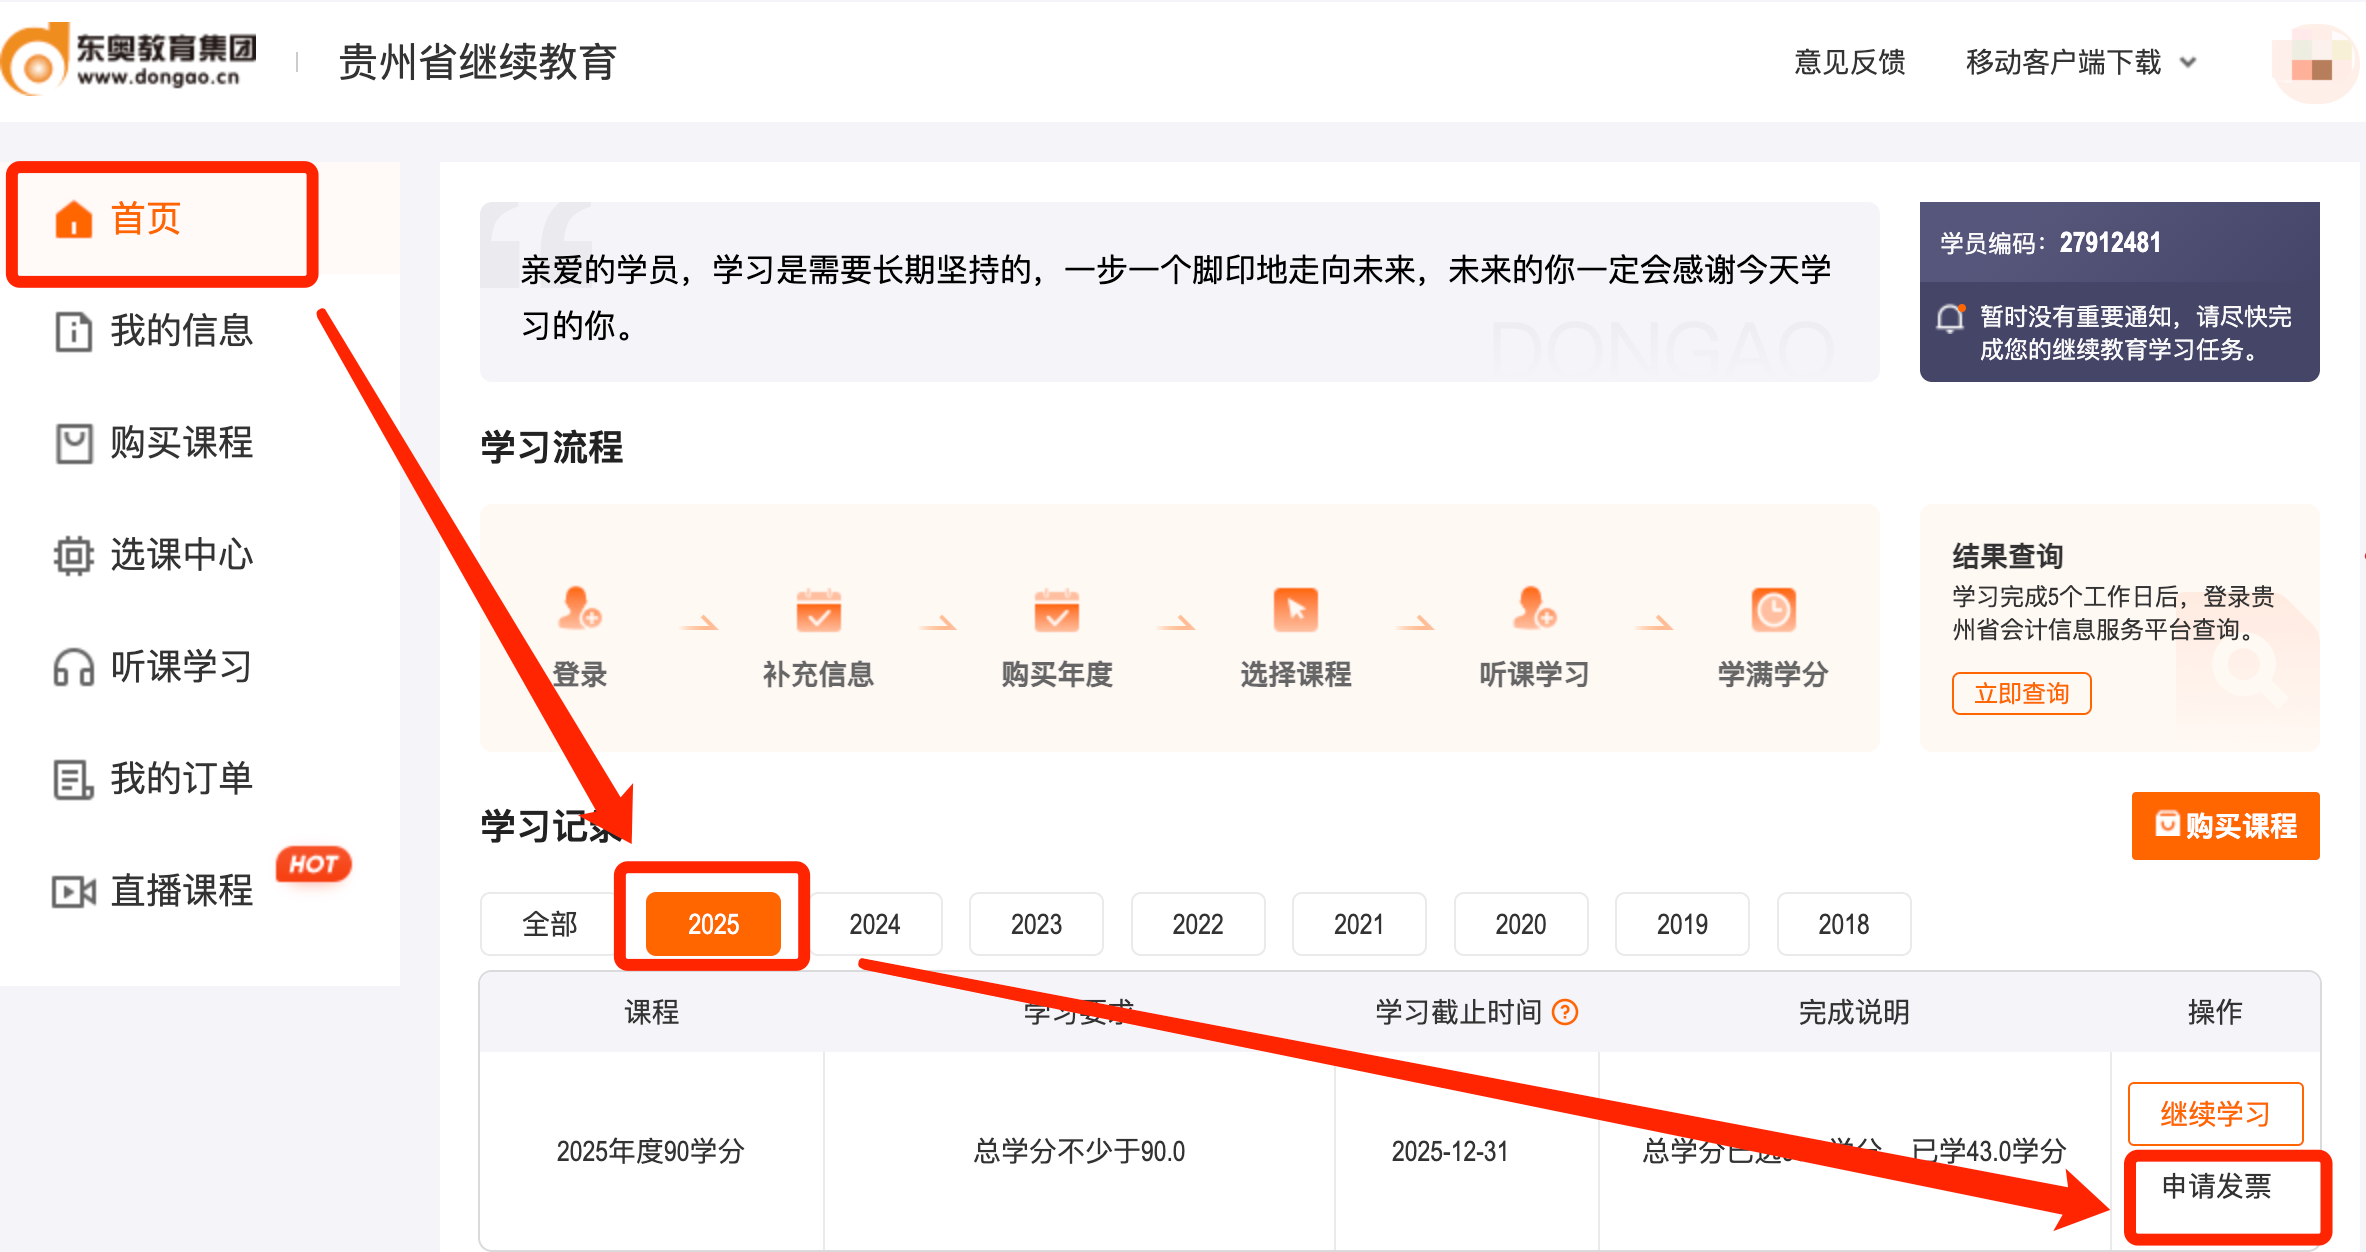The width and height of the screenshot is (2366, 1252).
Task: Open 我的信息 via its sidebar icon
Action: 73,332
